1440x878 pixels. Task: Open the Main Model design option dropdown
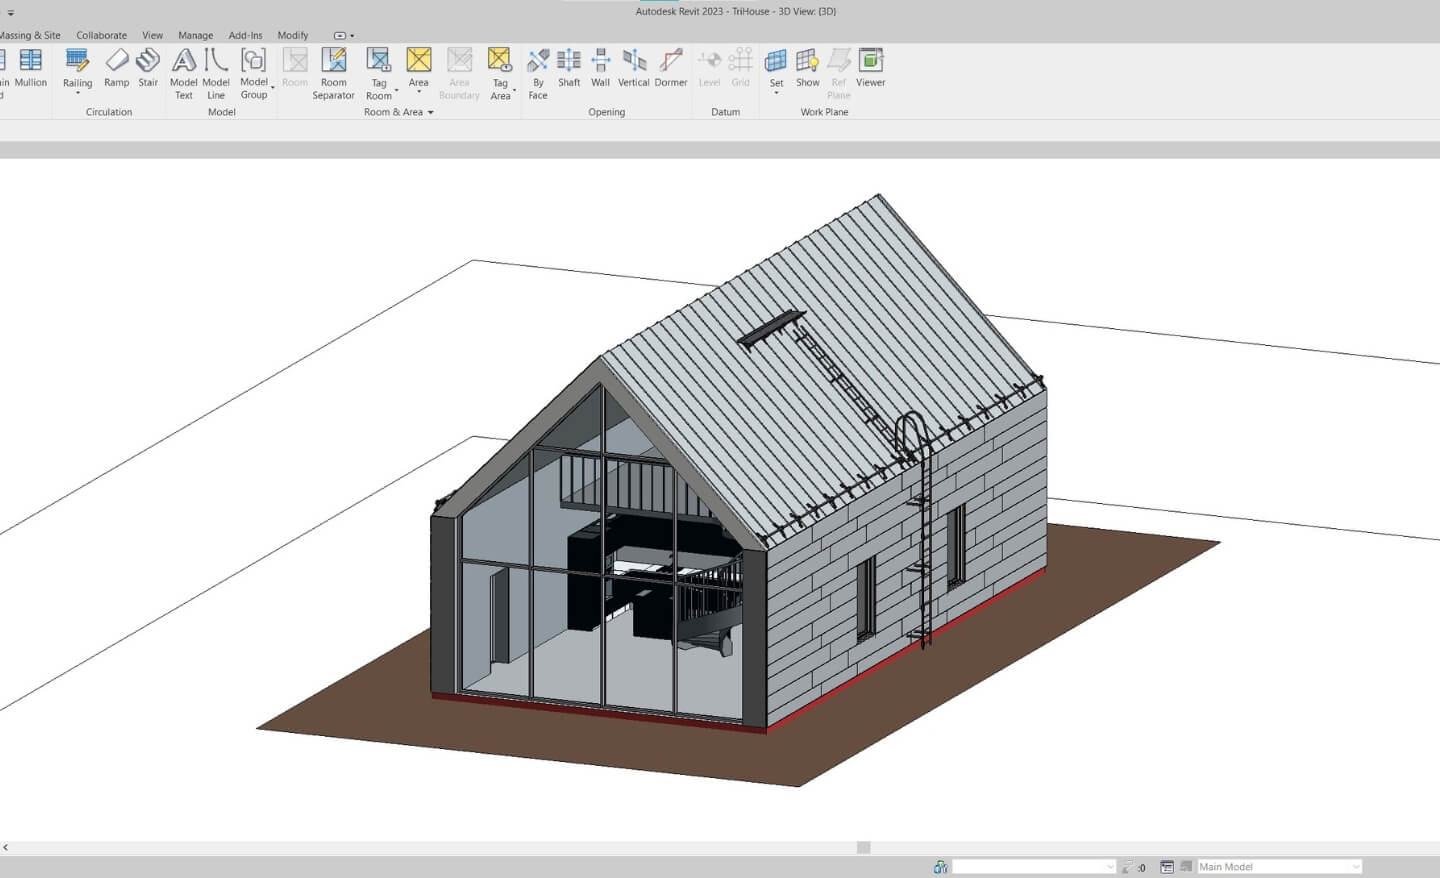[x=1355, y=867]
